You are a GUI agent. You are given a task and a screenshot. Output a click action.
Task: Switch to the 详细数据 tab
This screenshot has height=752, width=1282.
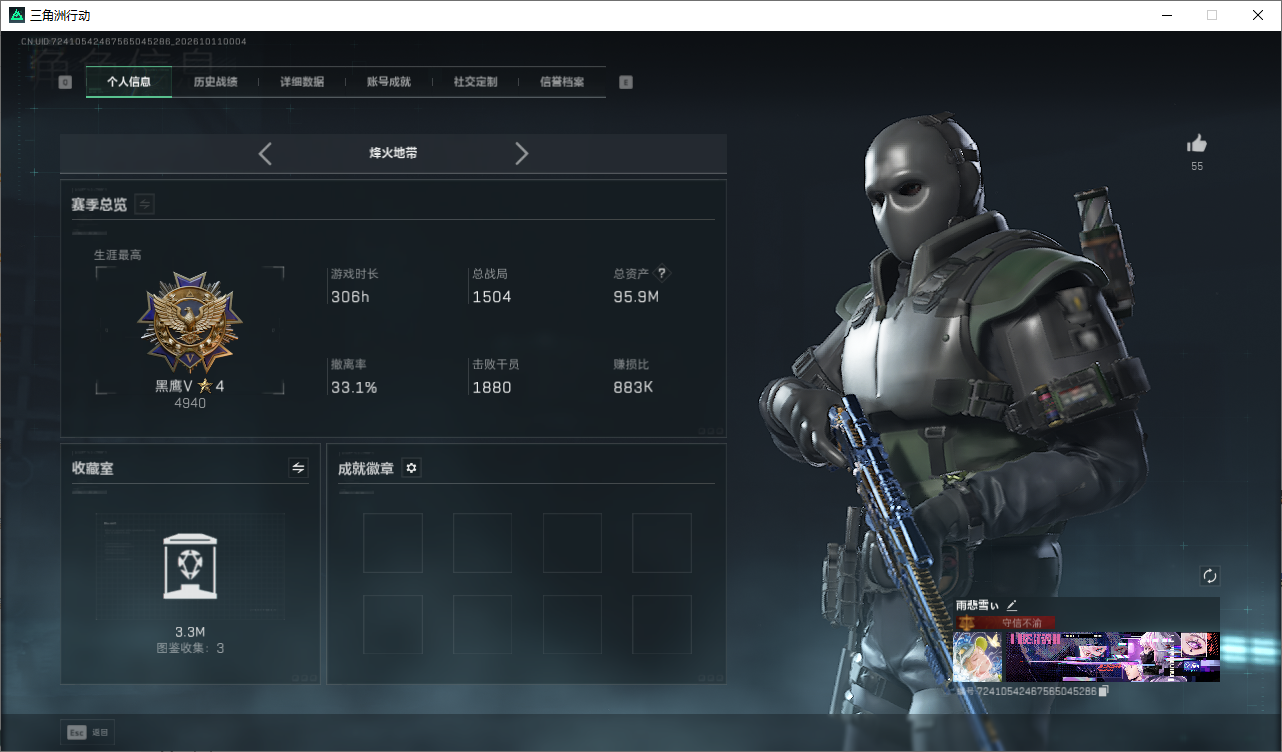click(302, 82)
